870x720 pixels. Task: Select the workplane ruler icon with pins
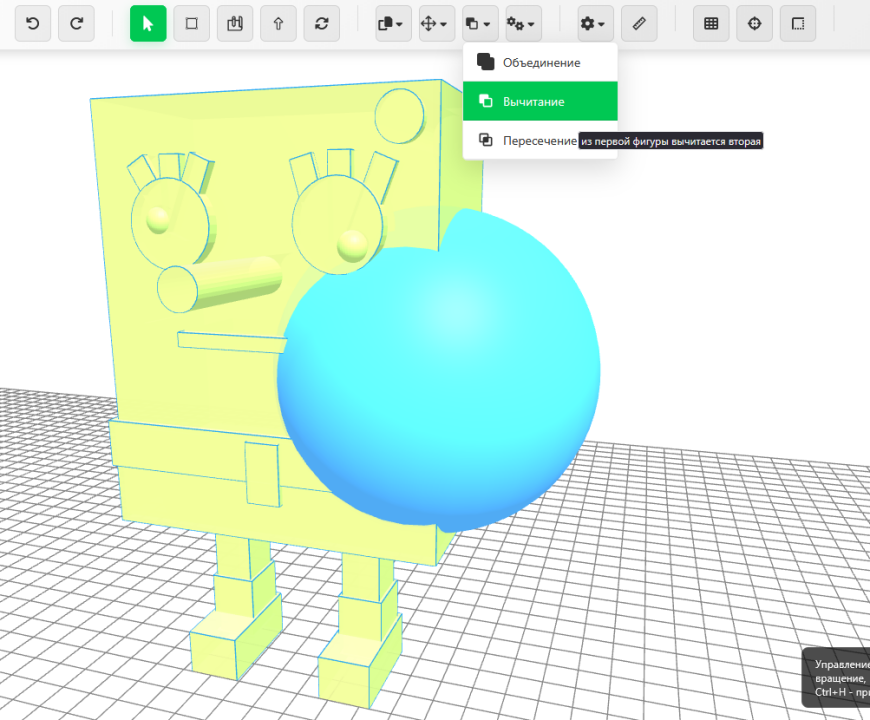(234, 23)
